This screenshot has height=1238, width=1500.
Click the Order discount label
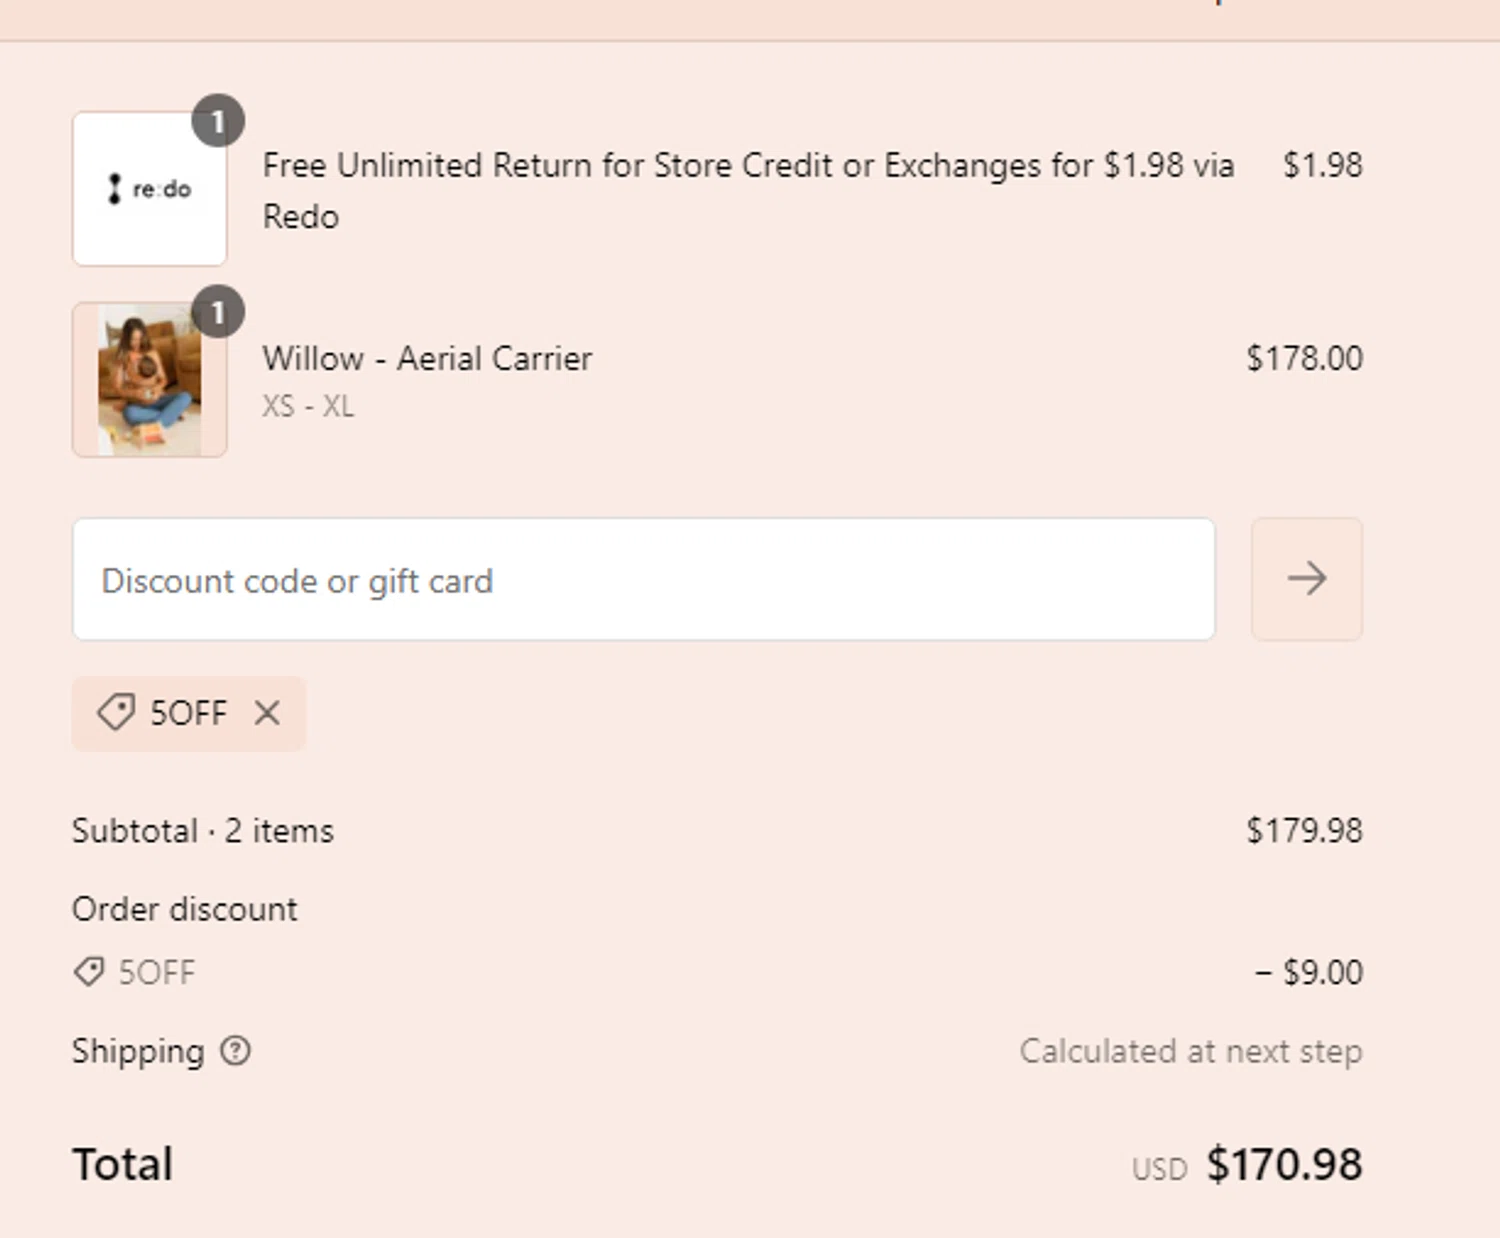(185, 909)
